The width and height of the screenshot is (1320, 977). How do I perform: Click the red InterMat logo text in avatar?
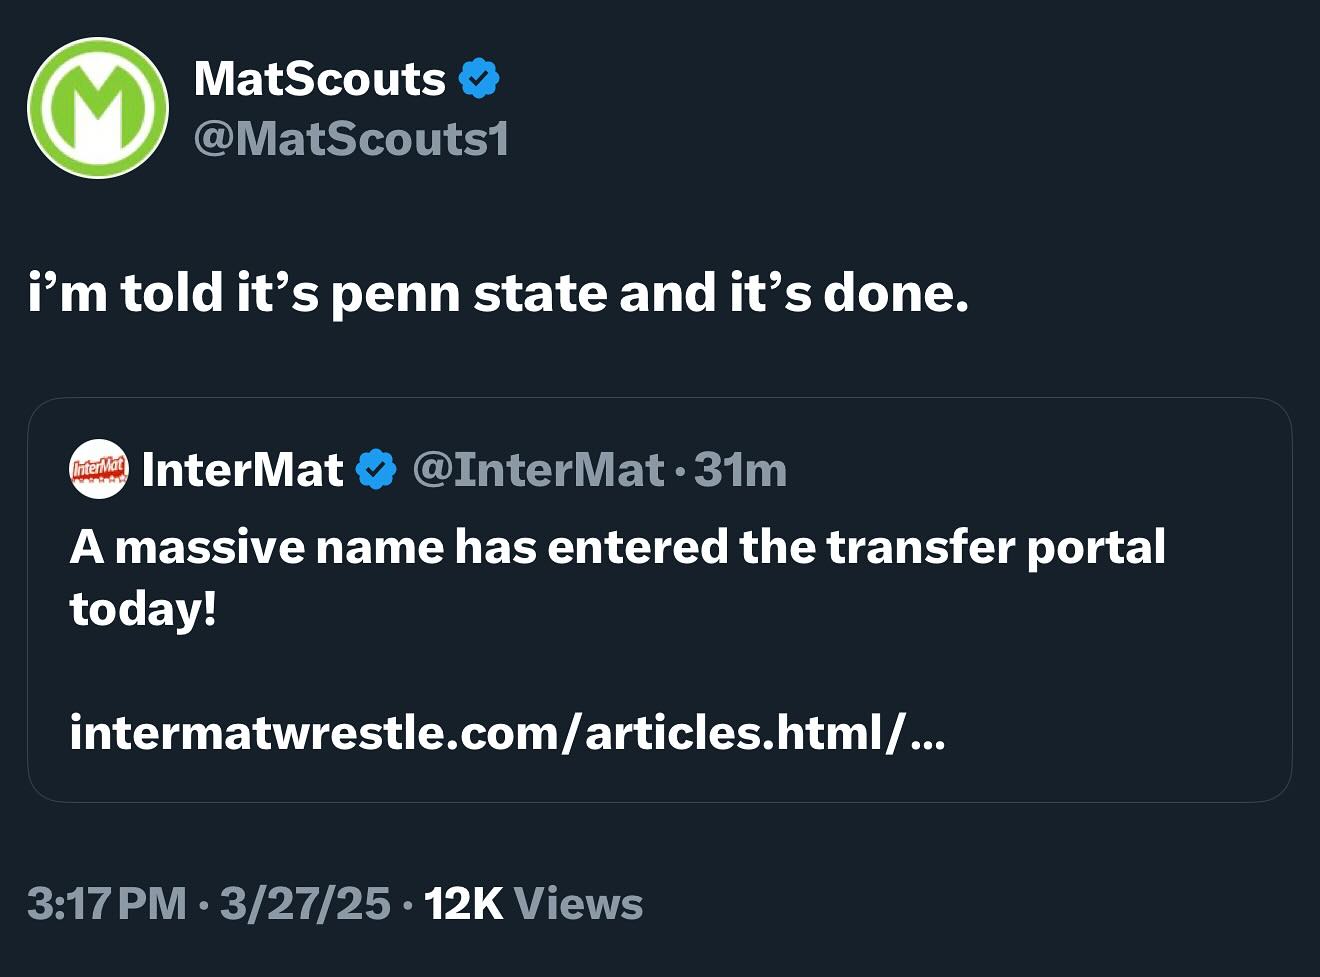pos(98,467)
